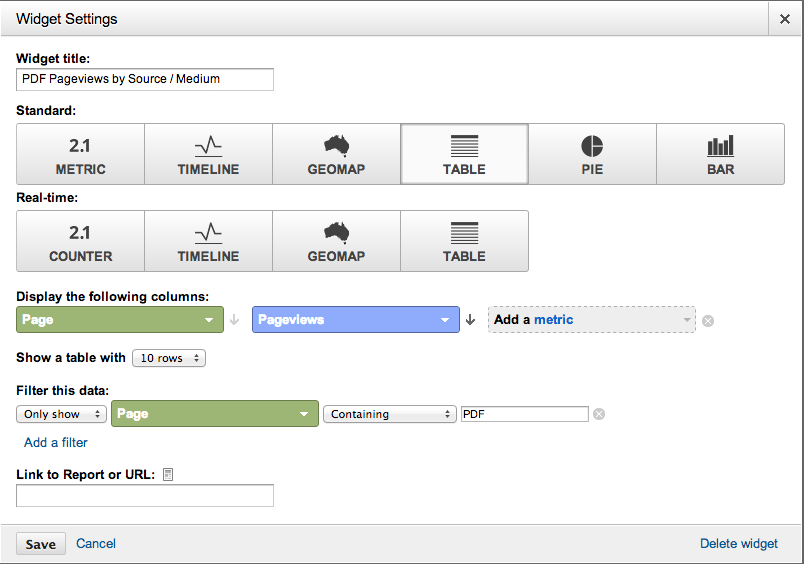Screen dimensions: 804x564
Task: Choose the real-time Timeline widget
Action: pyautogui.click(x=208, y=241)
